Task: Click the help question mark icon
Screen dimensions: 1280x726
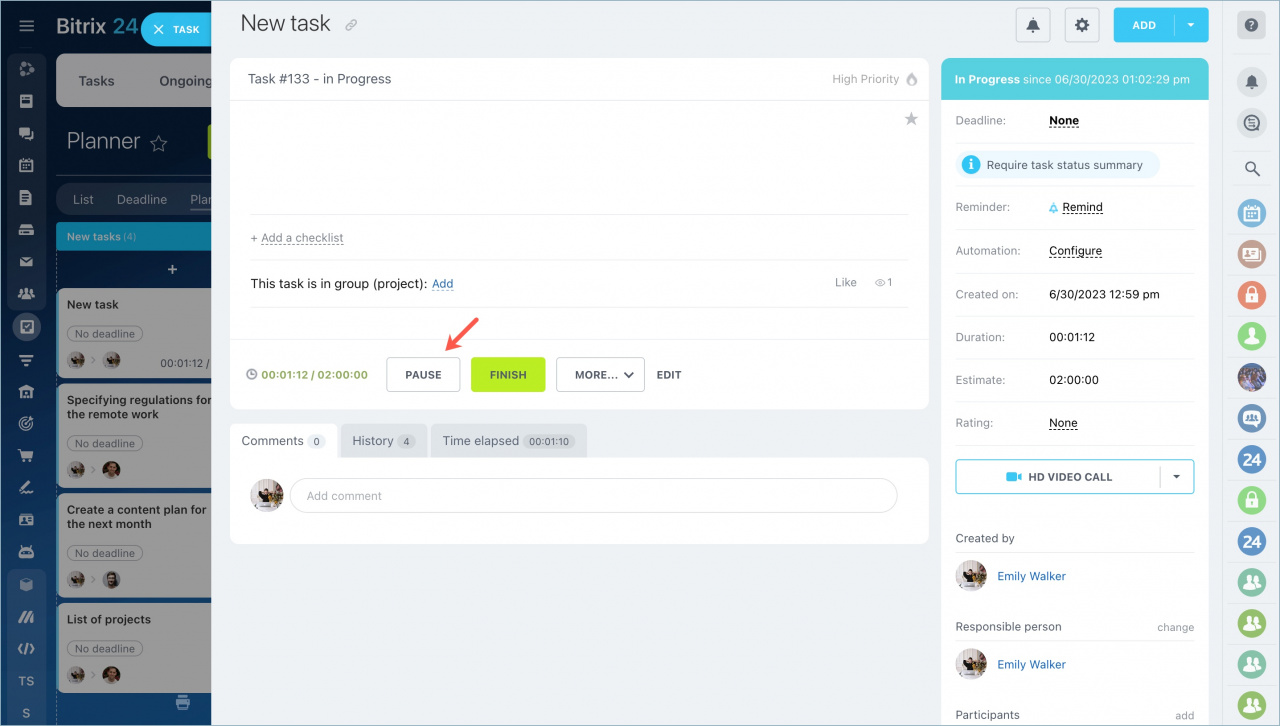Action: tap(1251, 24)
